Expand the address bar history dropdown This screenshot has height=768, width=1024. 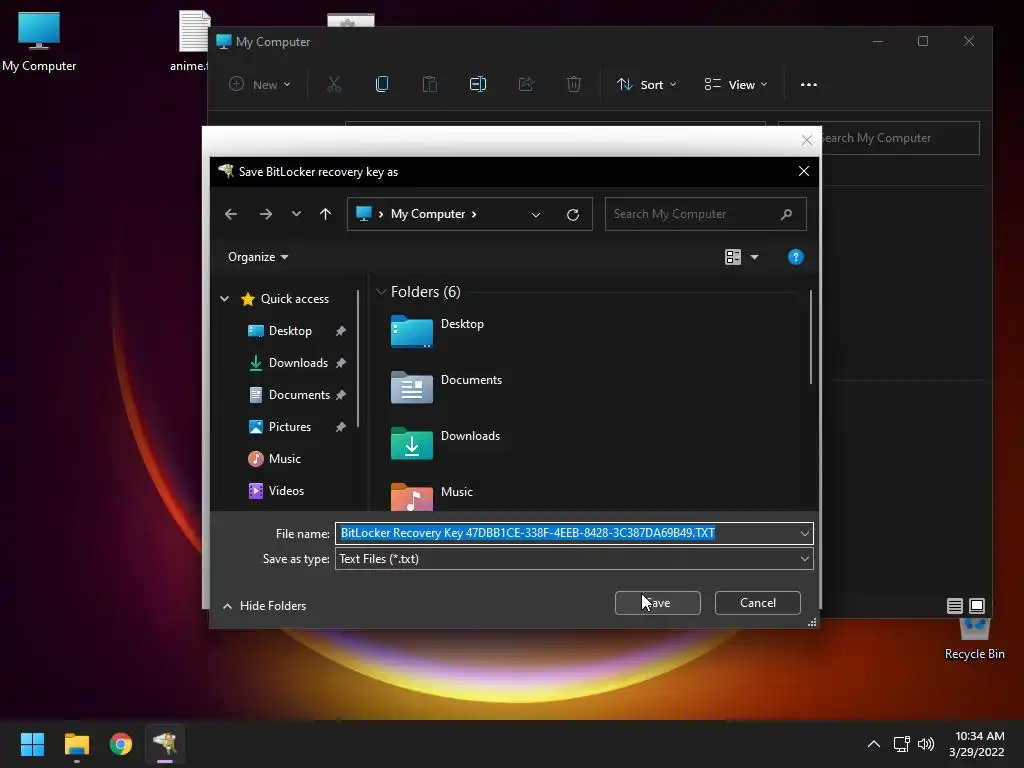pyautogui.click(x=536, y=215)
